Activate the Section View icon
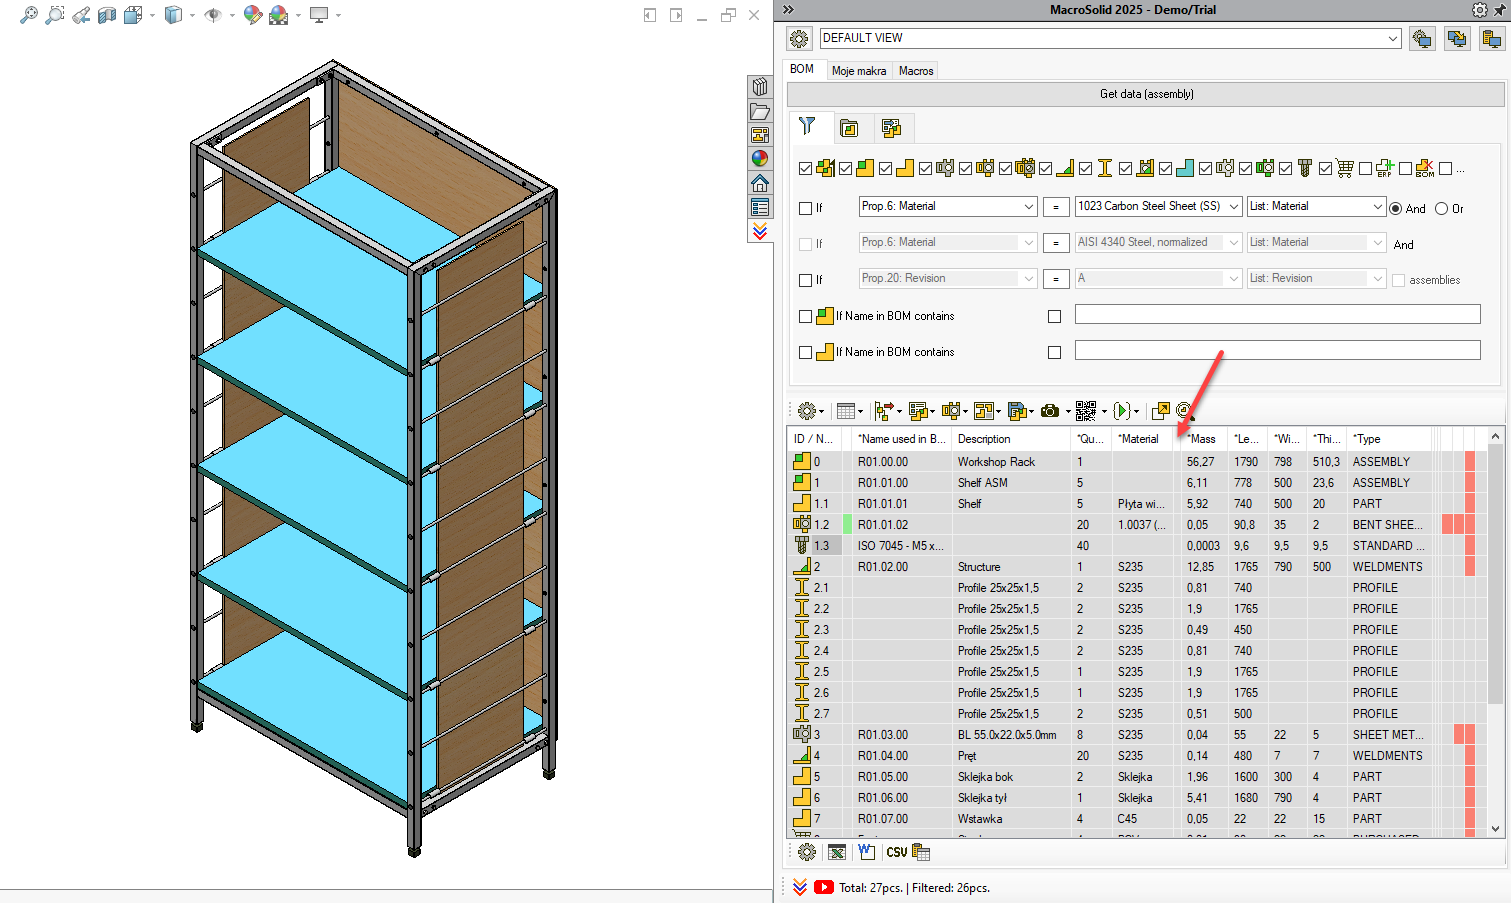Viewport: 1511px width, 903px height. pos(107,15)
